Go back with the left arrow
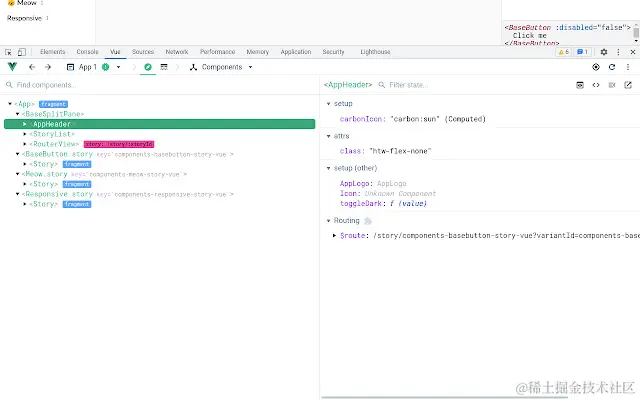This screenshot has height=400, width=640. pyautogui.click(x=32, y=67)
